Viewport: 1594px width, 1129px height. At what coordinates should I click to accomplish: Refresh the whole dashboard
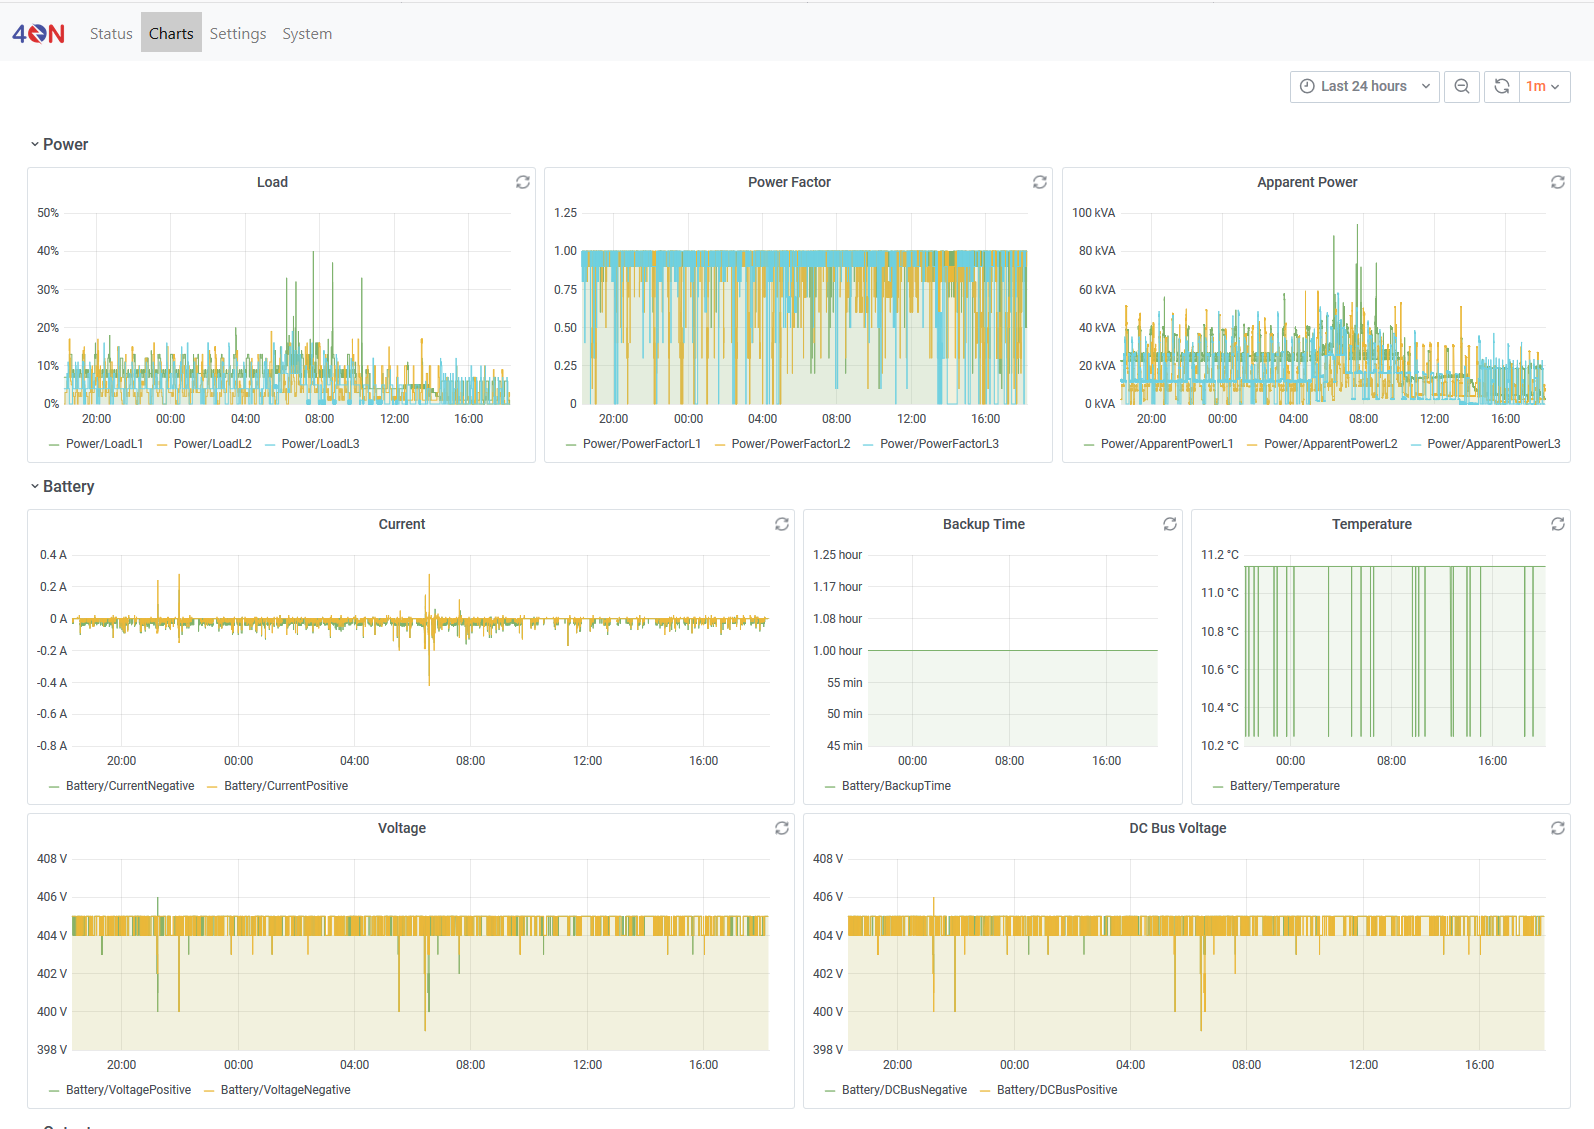[1502, 86]
